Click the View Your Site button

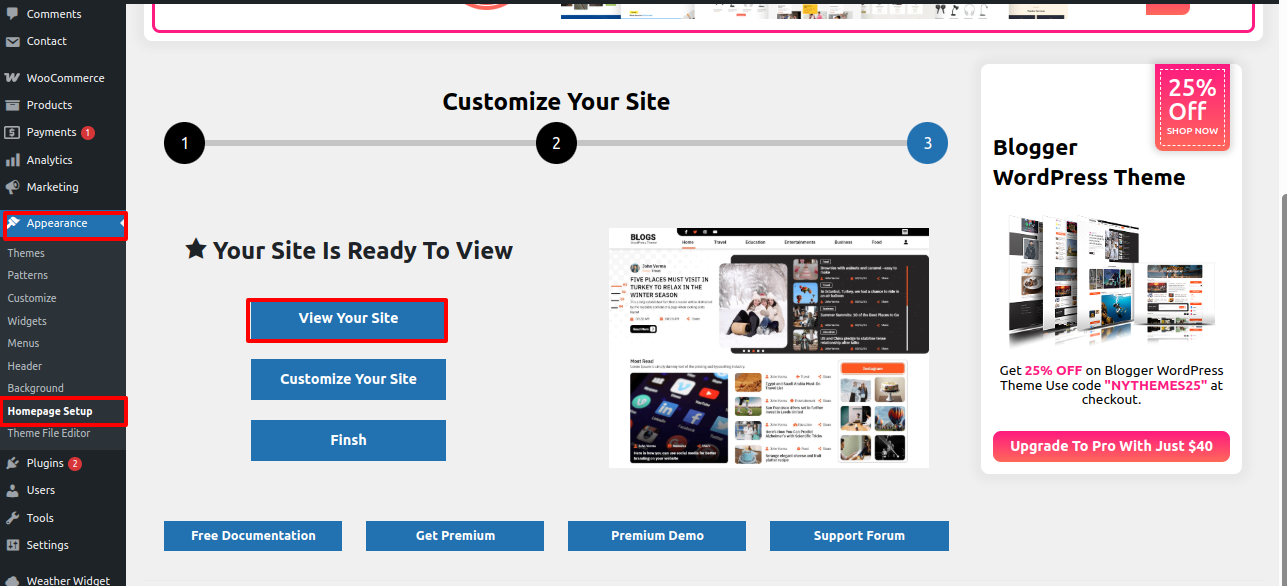click(x=348, y=319)
